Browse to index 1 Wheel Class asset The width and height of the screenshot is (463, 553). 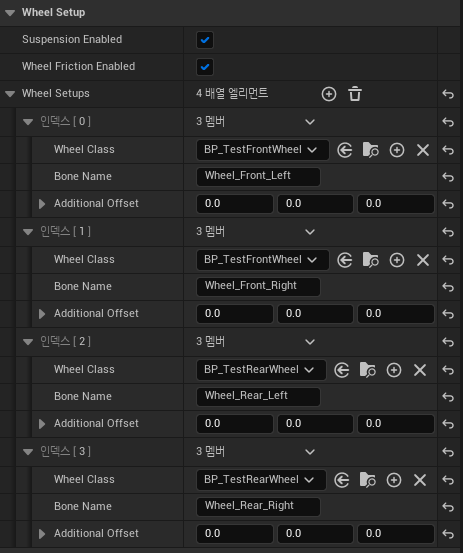371,260
